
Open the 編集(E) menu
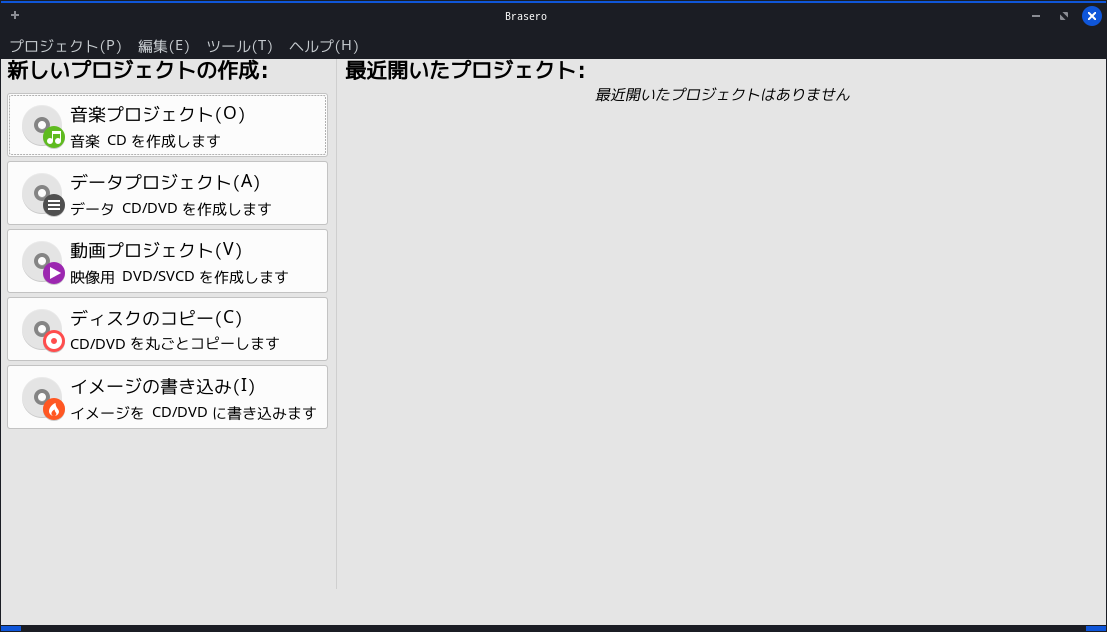coord(164,46)
